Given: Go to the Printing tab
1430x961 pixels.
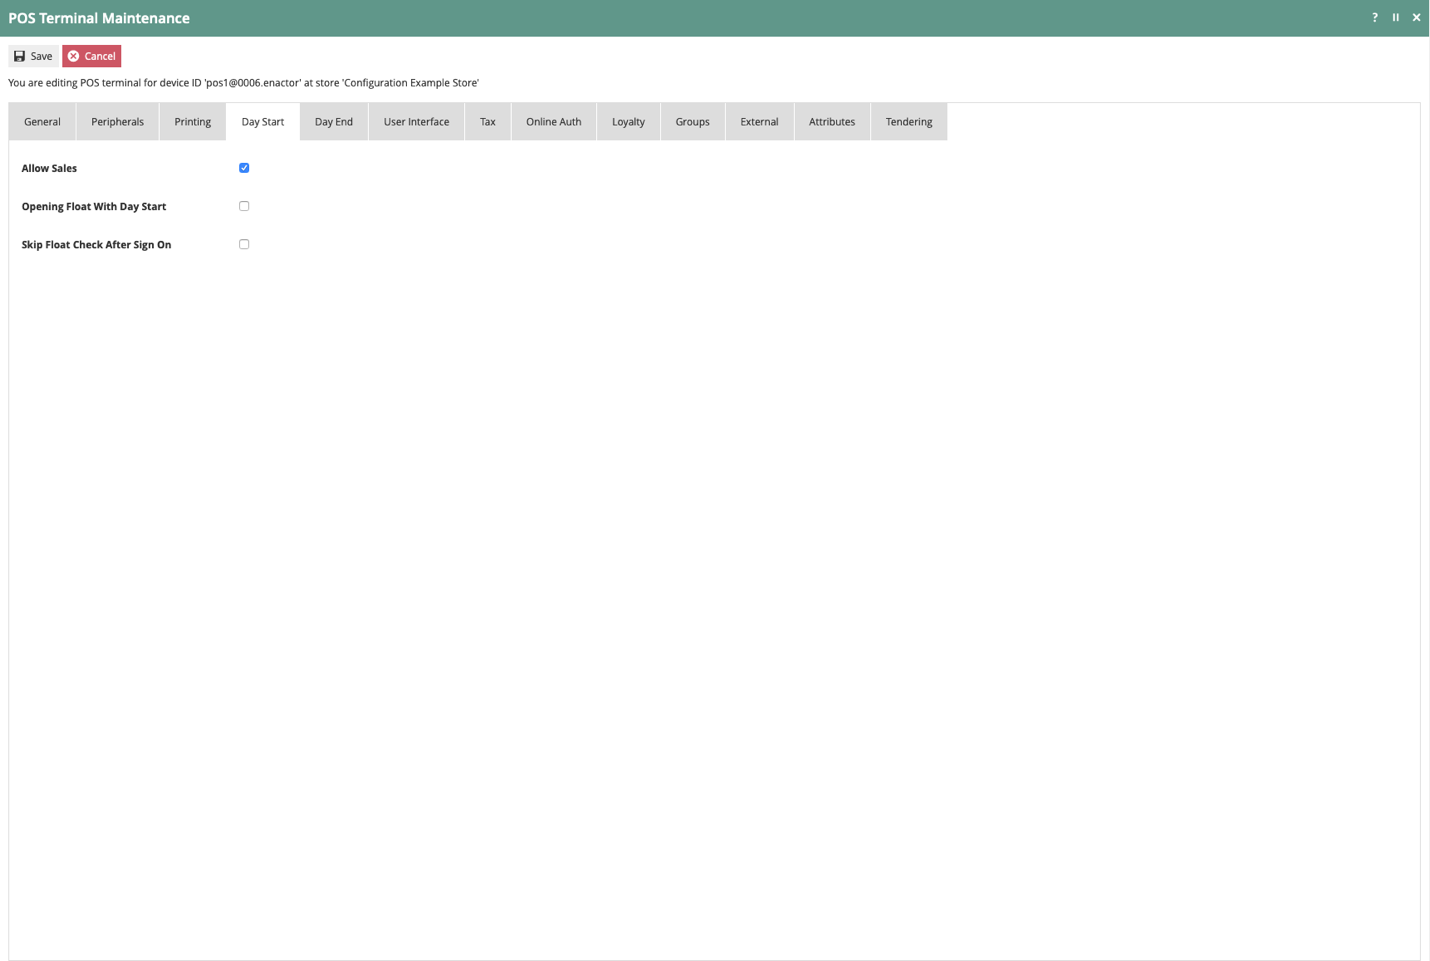Looking at the screenshot, I should [x=193, y=122].
